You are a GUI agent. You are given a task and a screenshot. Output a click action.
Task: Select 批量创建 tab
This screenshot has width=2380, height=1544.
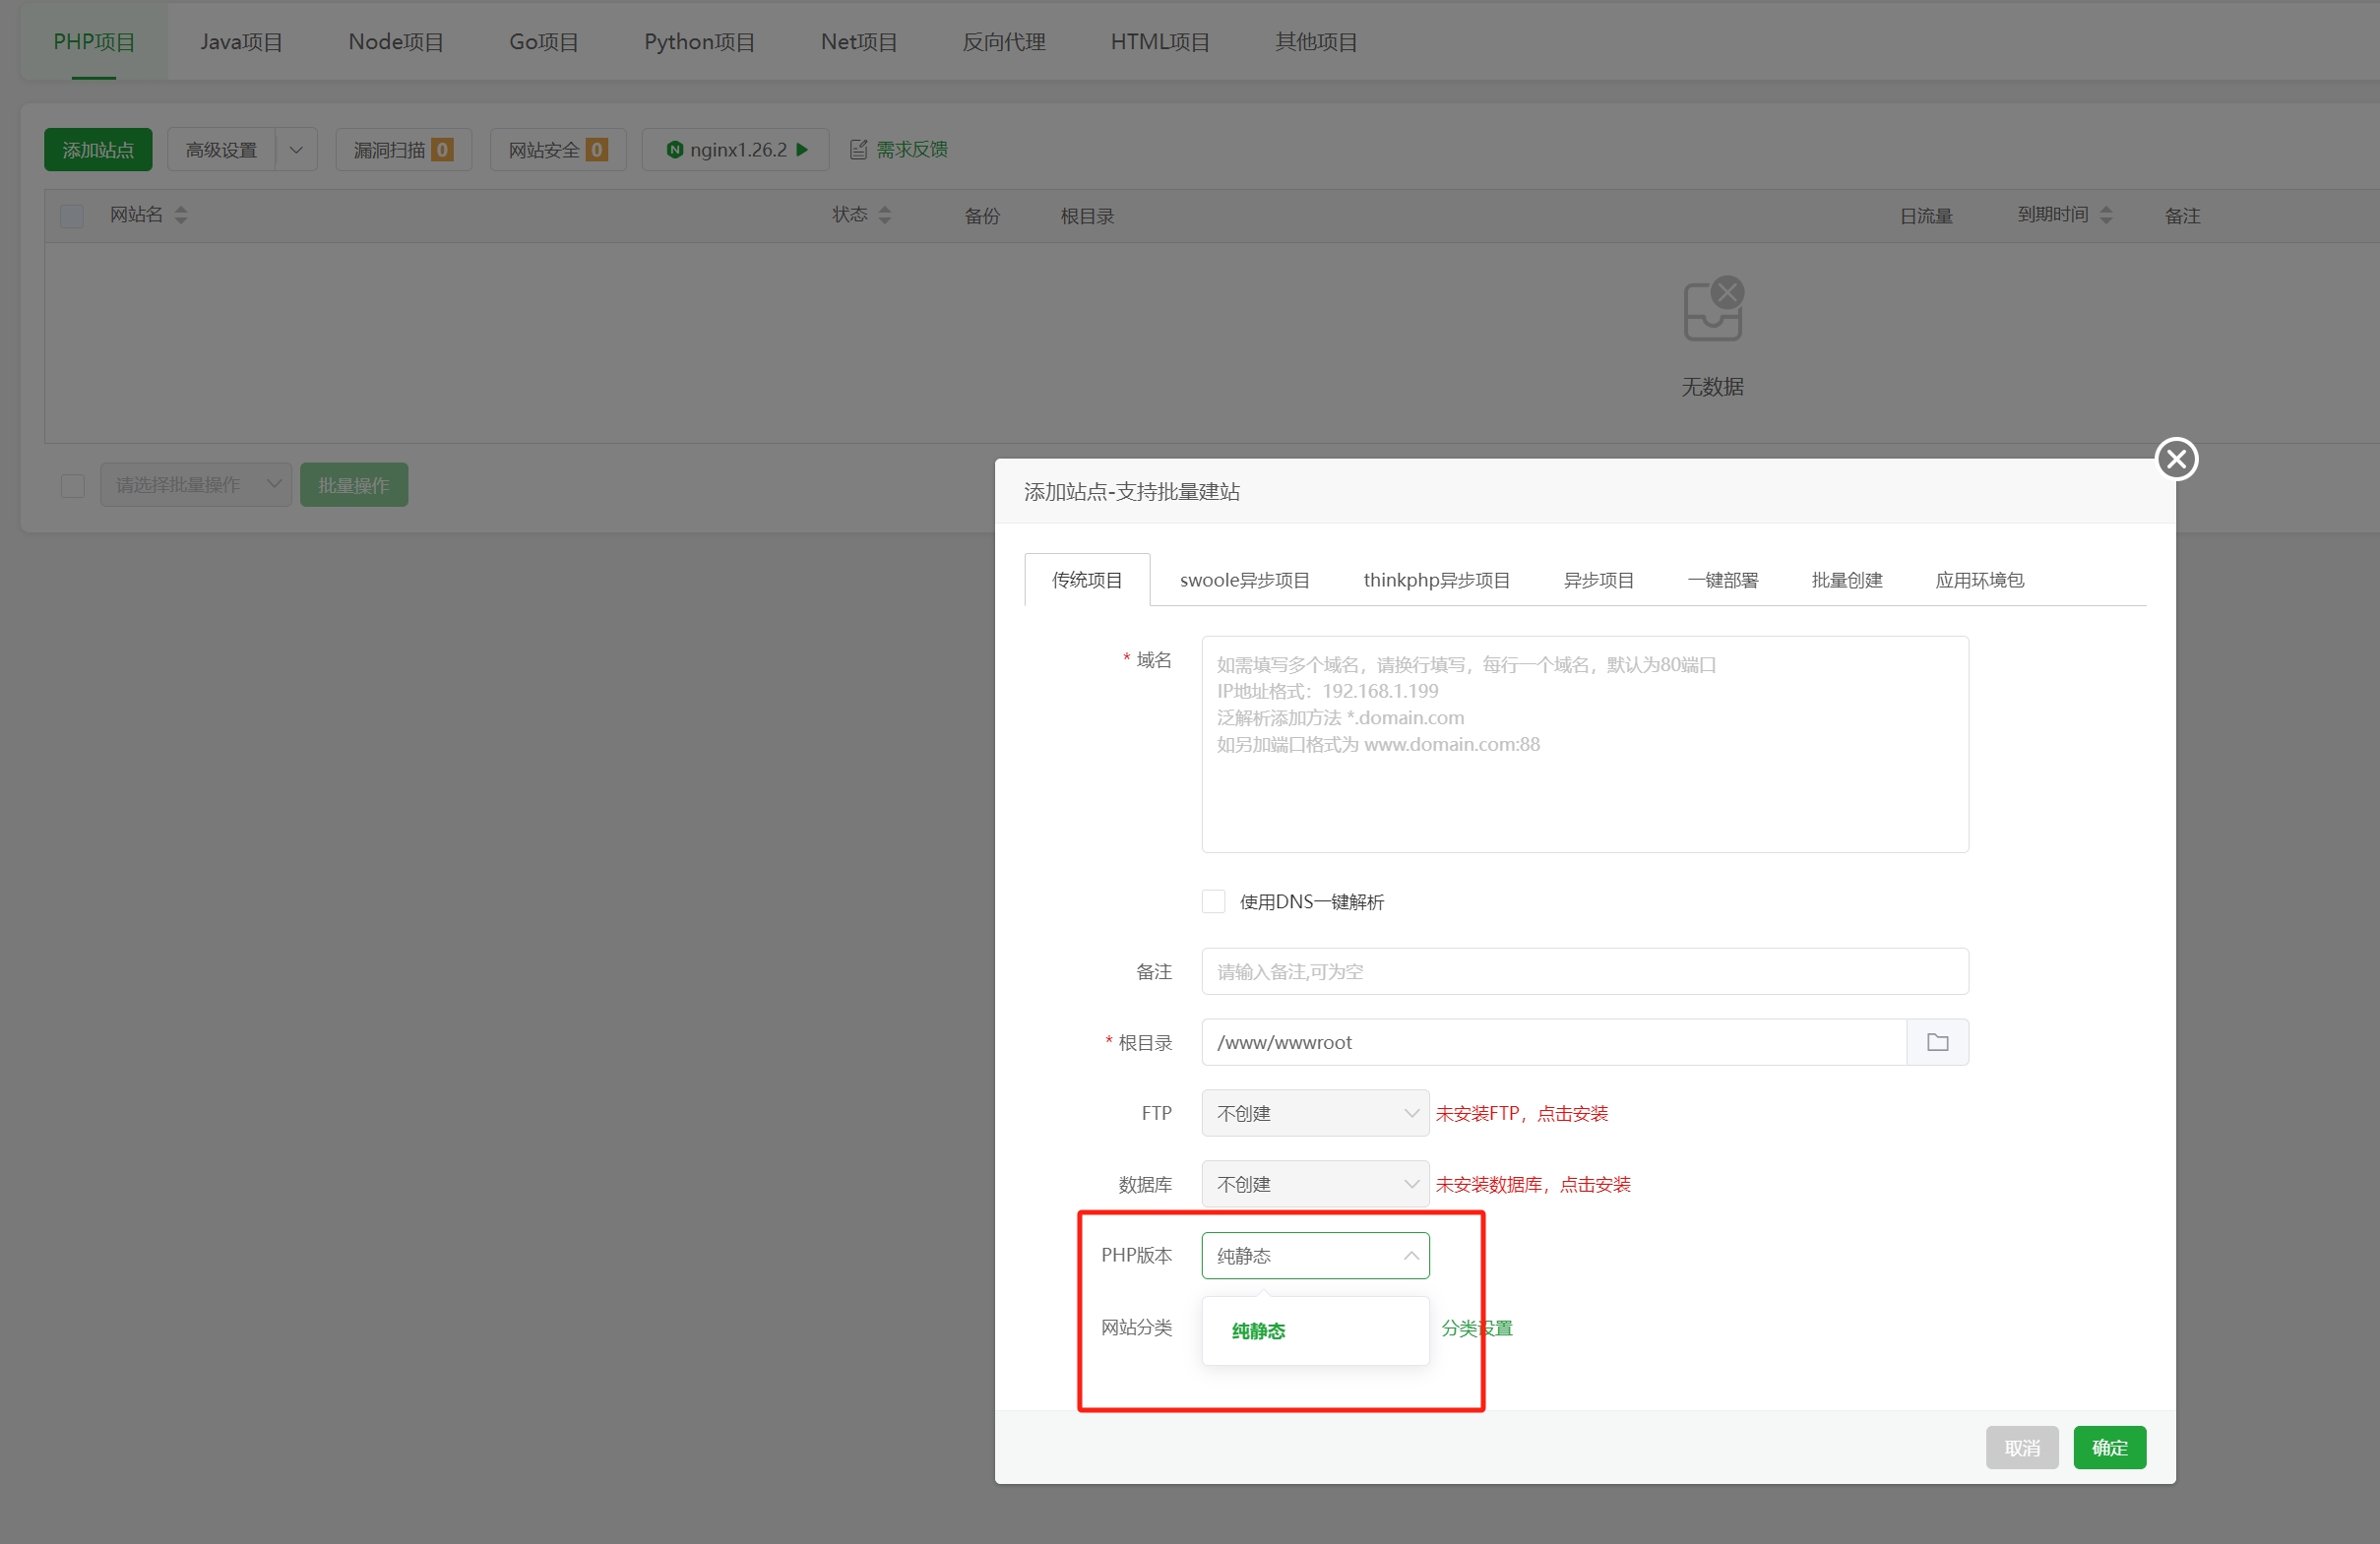(1846, 580)
